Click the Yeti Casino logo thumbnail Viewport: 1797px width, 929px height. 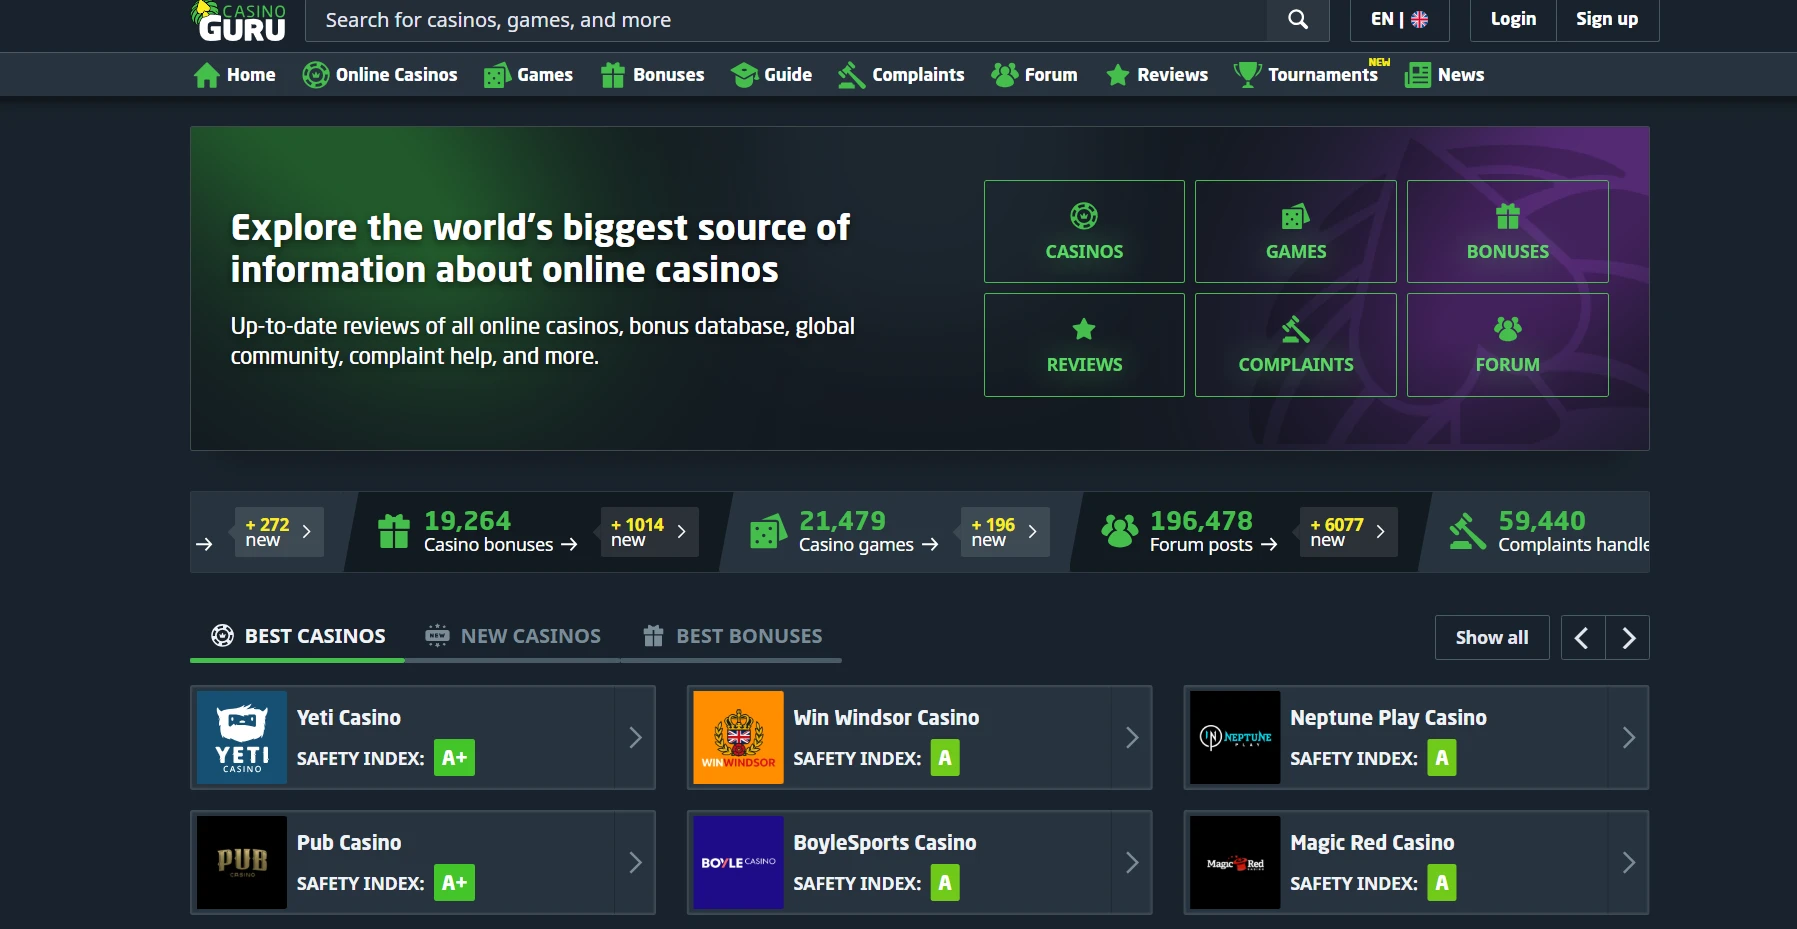tap(242, 738)
